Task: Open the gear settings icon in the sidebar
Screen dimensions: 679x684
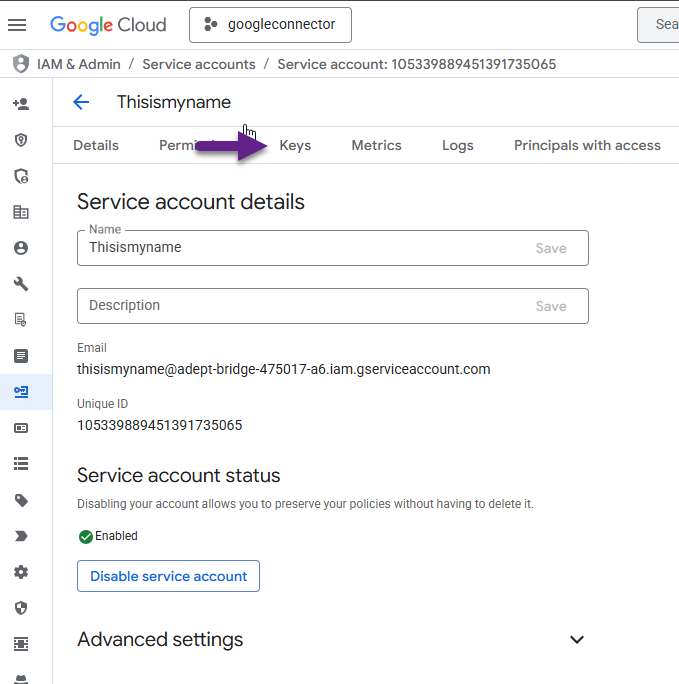Action: [20, 572]
